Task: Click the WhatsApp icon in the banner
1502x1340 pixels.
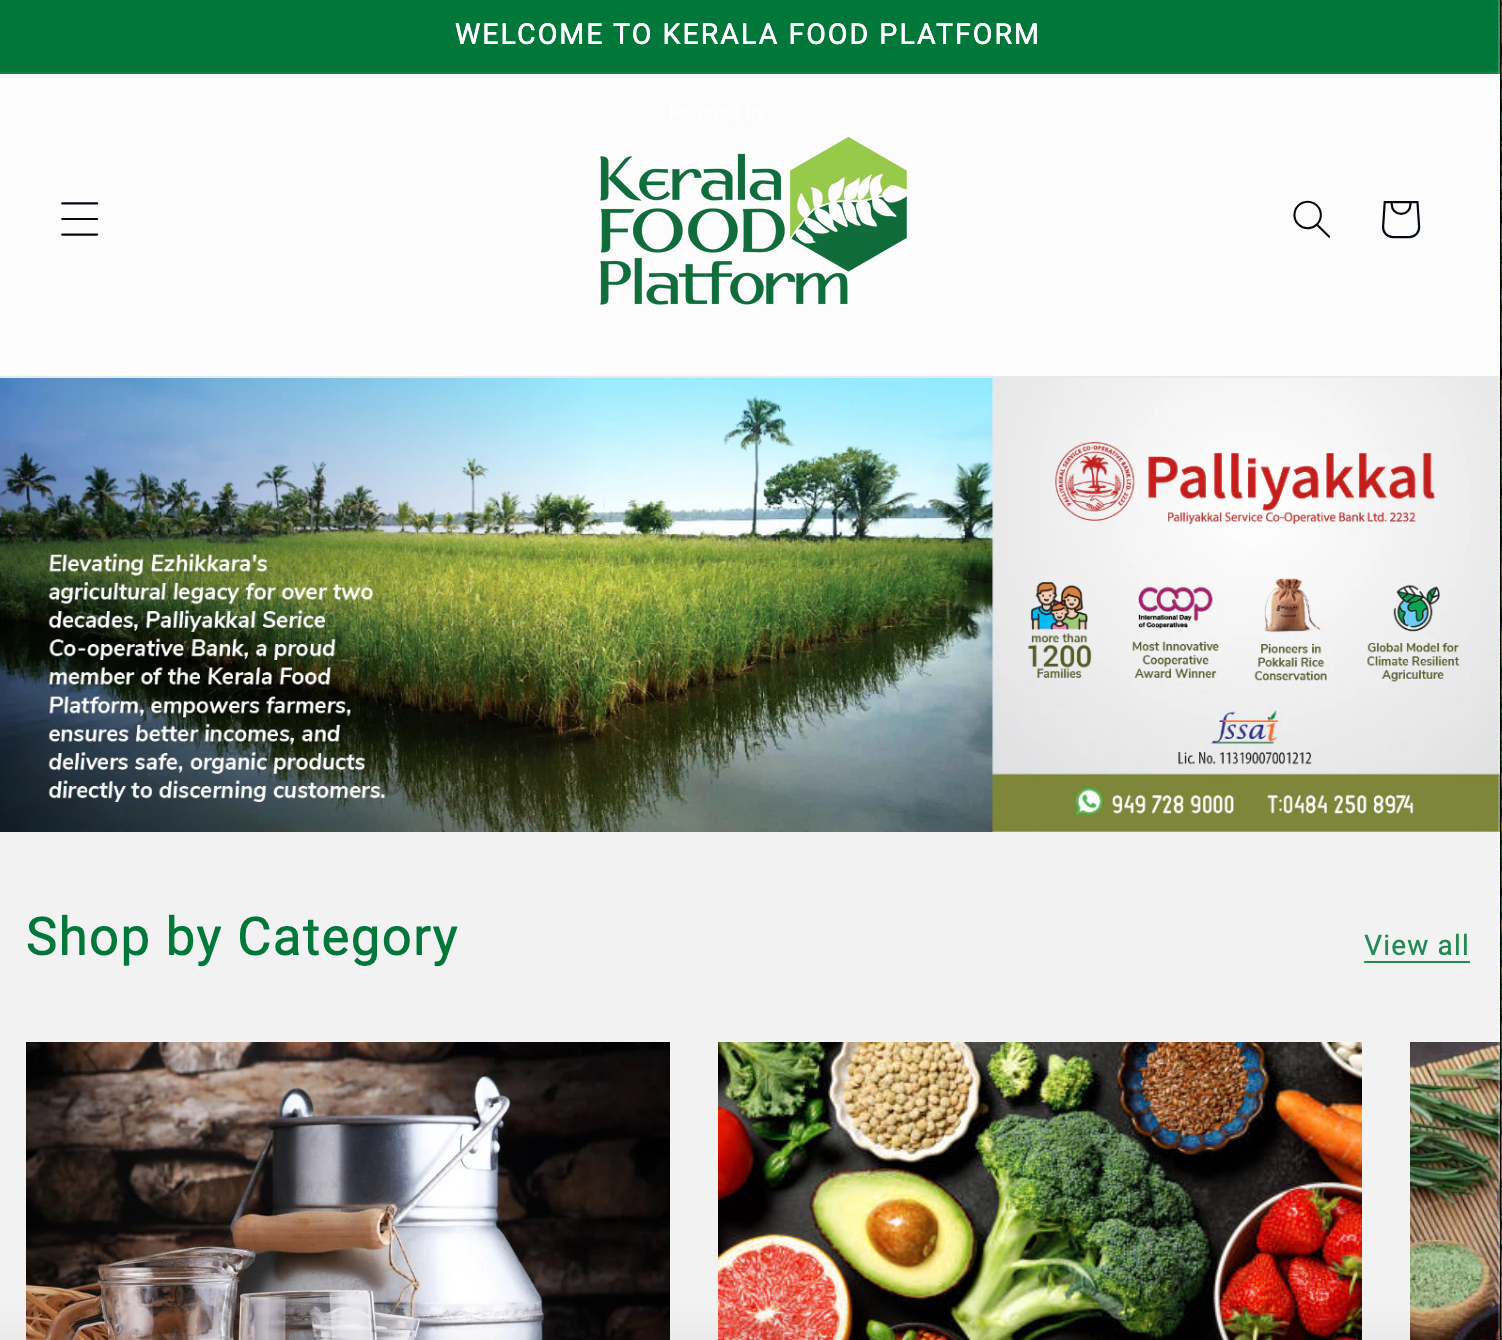Action: [1089, 802]
